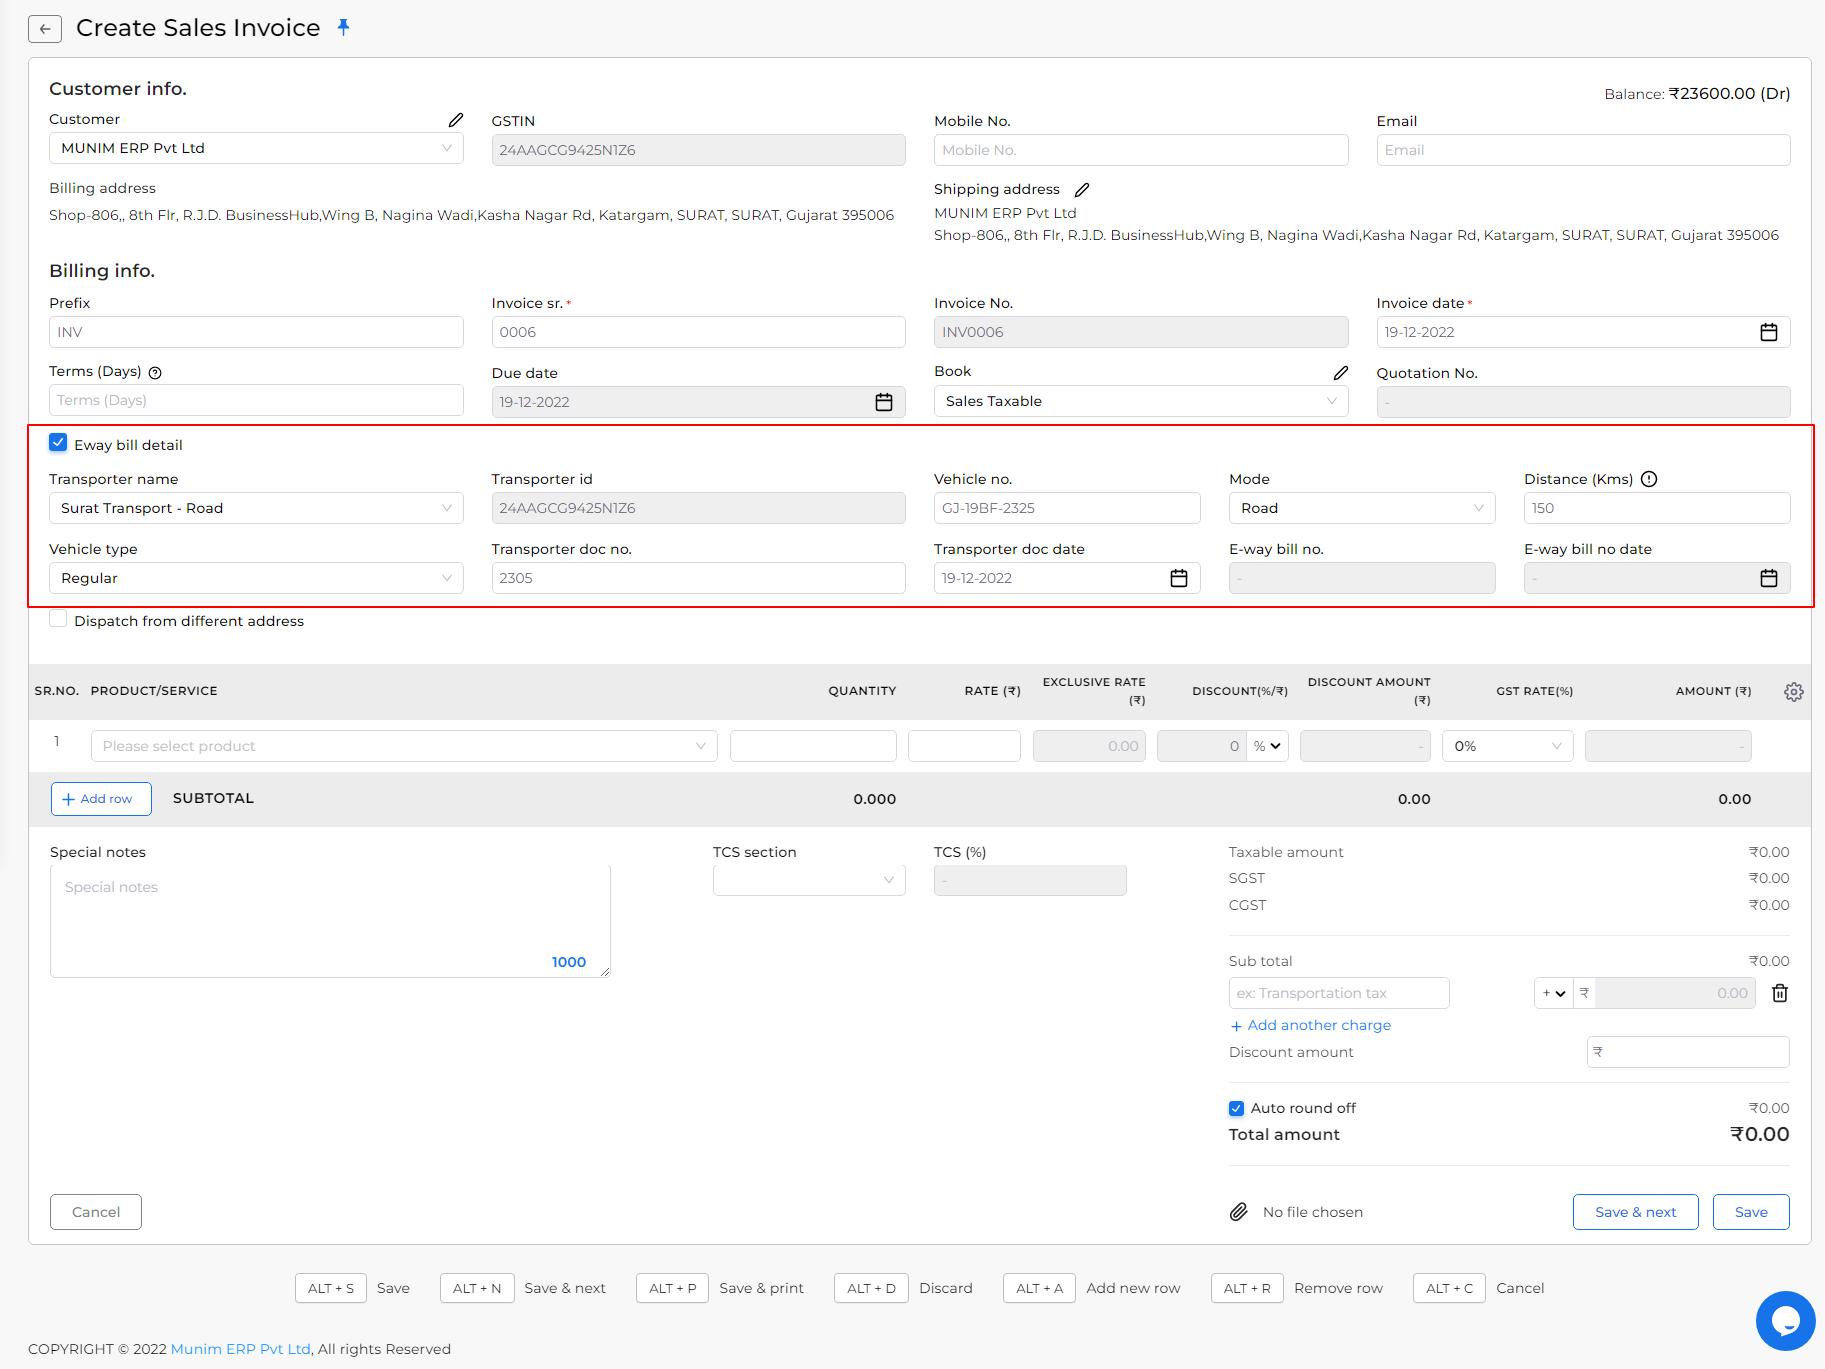Click the Save button
Viewport: 1825px width, 1369px height.
pyautogui.click(x=1751, y=1212)
